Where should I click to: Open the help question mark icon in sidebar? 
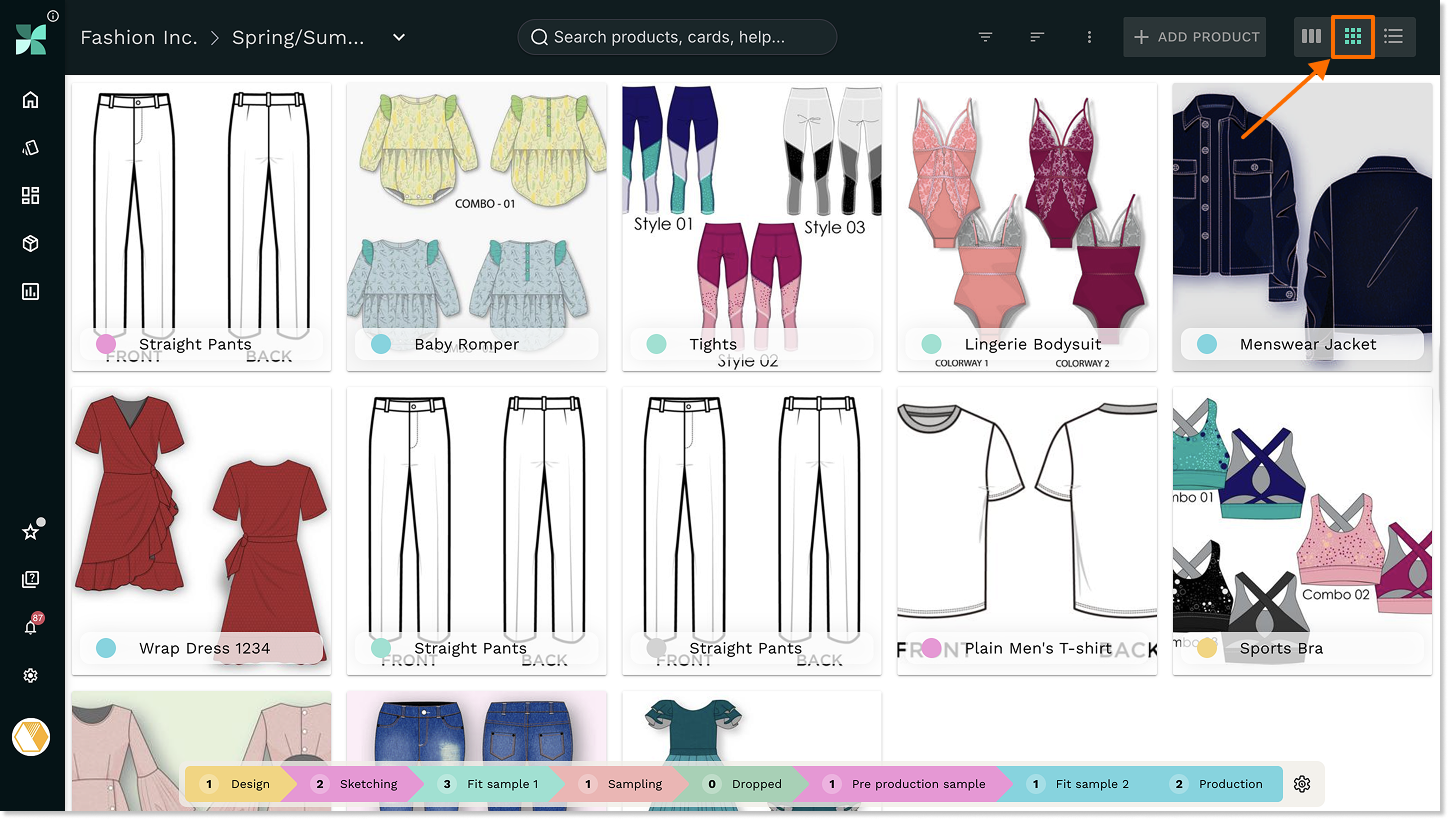pos(30,580)
